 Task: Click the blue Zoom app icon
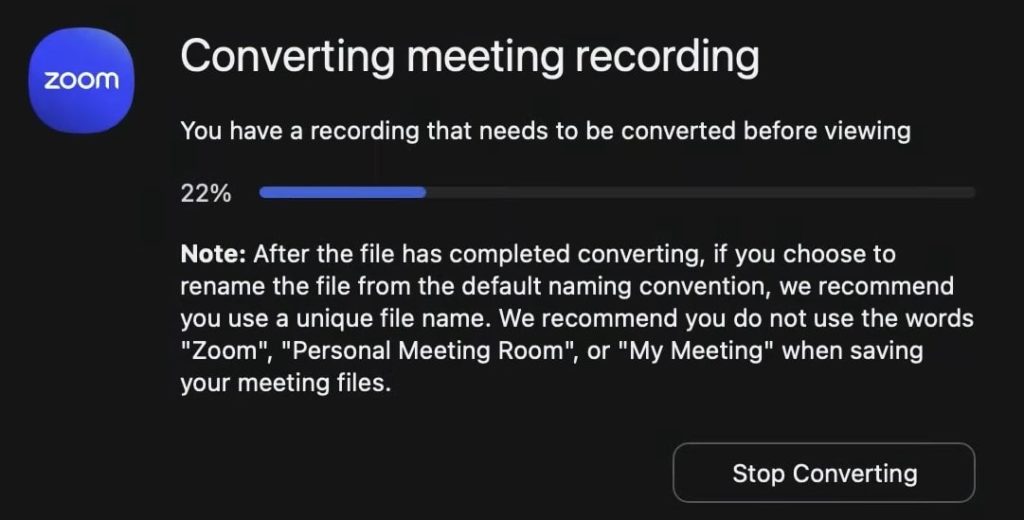pos(81,81)
